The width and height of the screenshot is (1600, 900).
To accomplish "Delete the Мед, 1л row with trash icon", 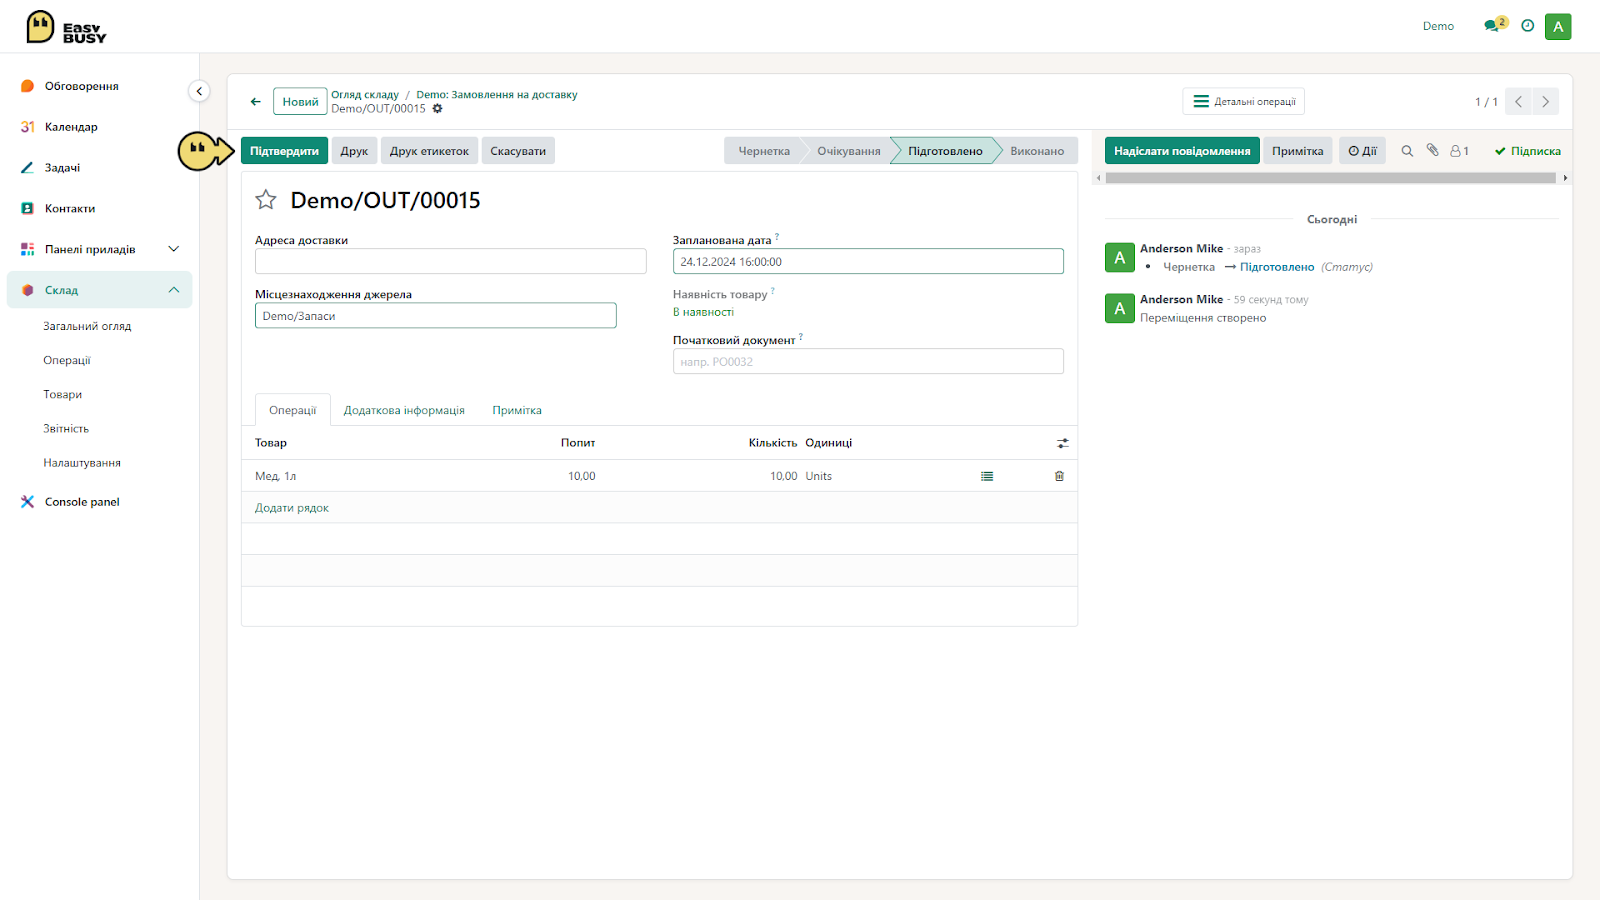I will tap(1059, 476).
